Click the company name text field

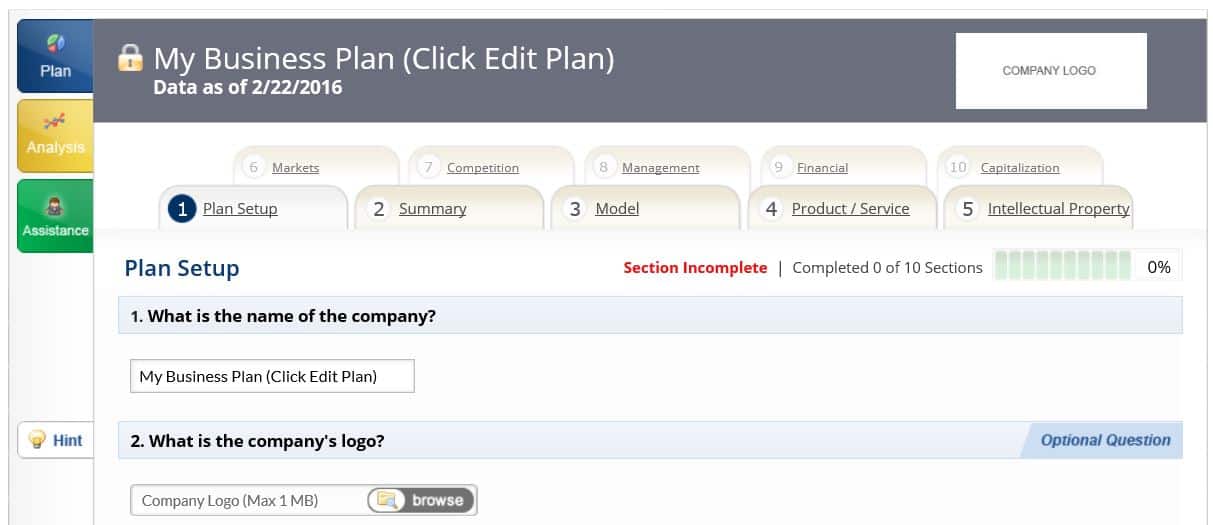click(272, 376)
